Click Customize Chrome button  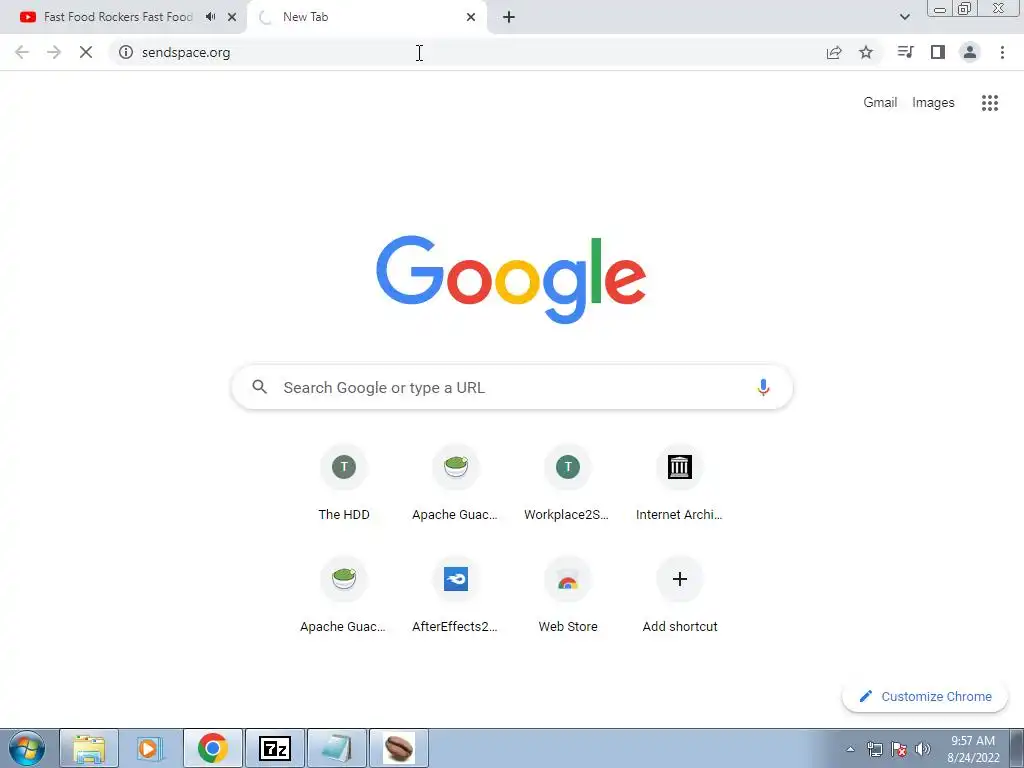[925, 697]
